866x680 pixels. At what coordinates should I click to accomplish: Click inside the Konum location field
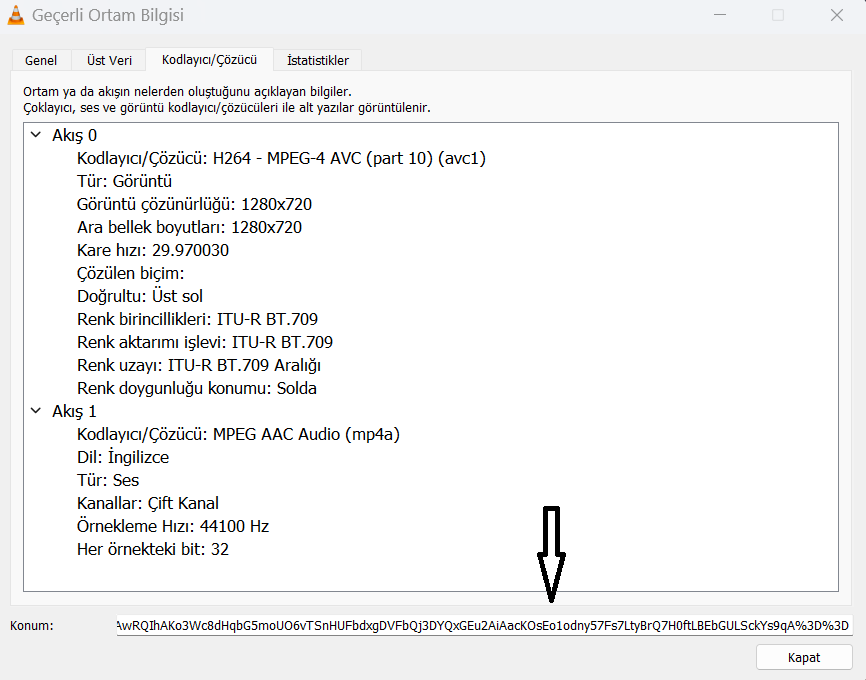pyautogui.click(x=483, y=626)
